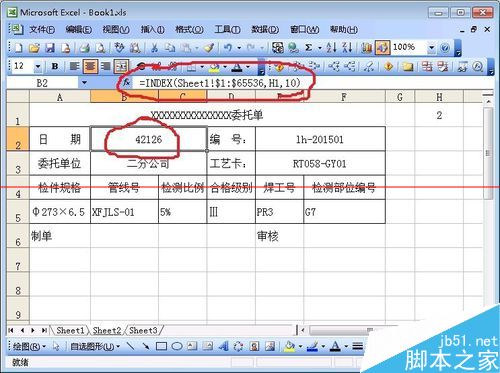
Task: Click the Format Painter brush icon
Action: pos(209,48)
